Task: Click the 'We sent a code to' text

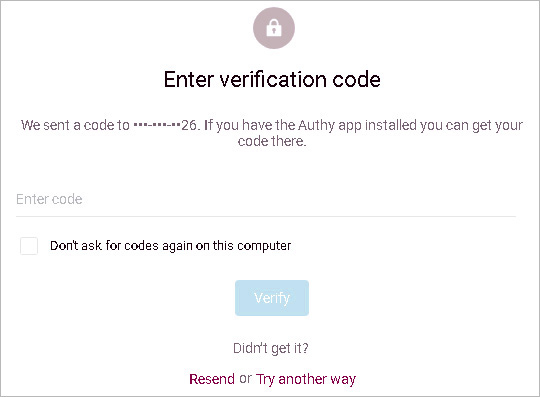Action: [75, 125]
